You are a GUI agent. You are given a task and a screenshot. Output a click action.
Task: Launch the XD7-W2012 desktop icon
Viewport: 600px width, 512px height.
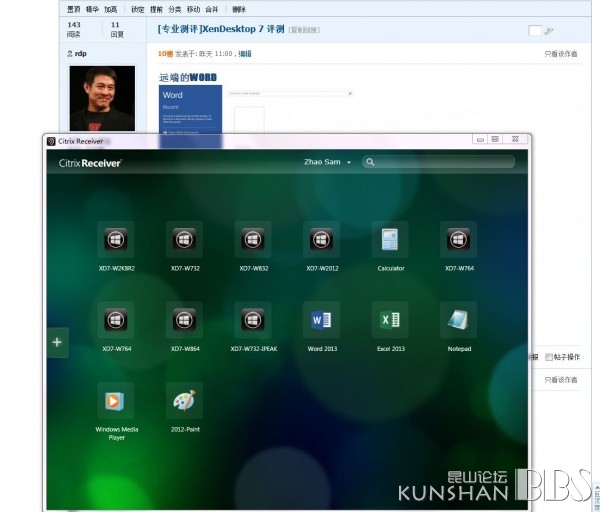[x=321, y=240]
